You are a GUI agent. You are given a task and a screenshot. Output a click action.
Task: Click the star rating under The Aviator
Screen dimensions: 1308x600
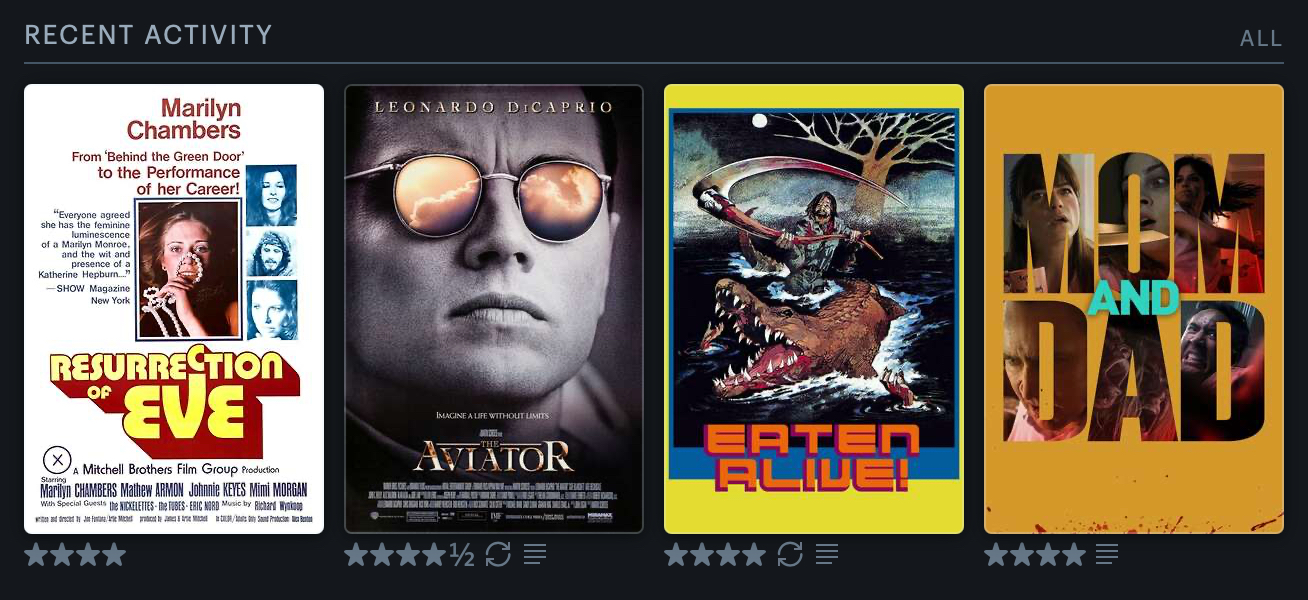pyautogui.click(x=409, y=554)
